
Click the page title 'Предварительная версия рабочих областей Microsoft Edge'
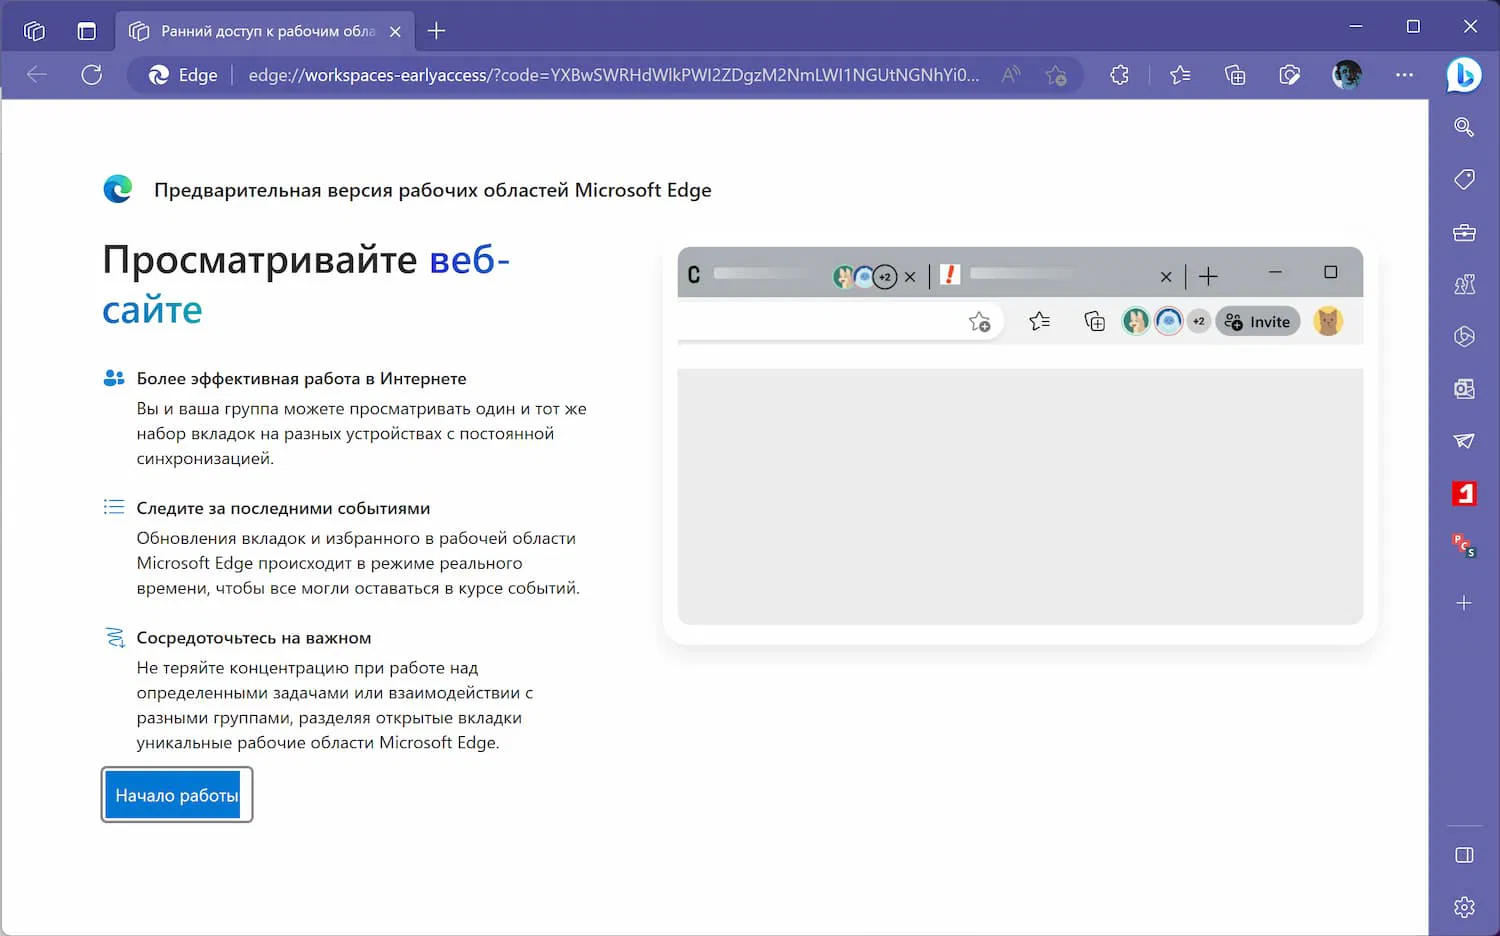pyautogui.click(x=433, y=190)
